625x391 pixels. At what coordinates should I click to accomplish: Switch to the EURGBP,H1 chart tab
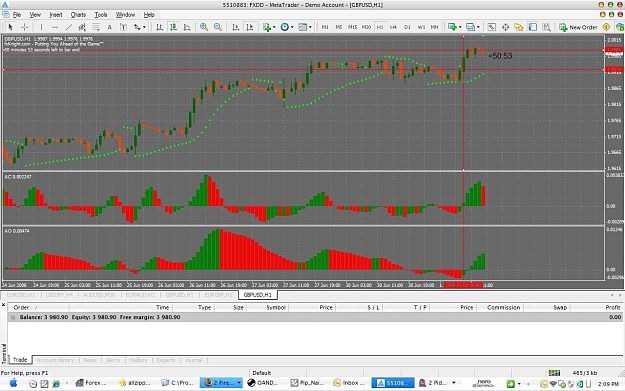218,295
